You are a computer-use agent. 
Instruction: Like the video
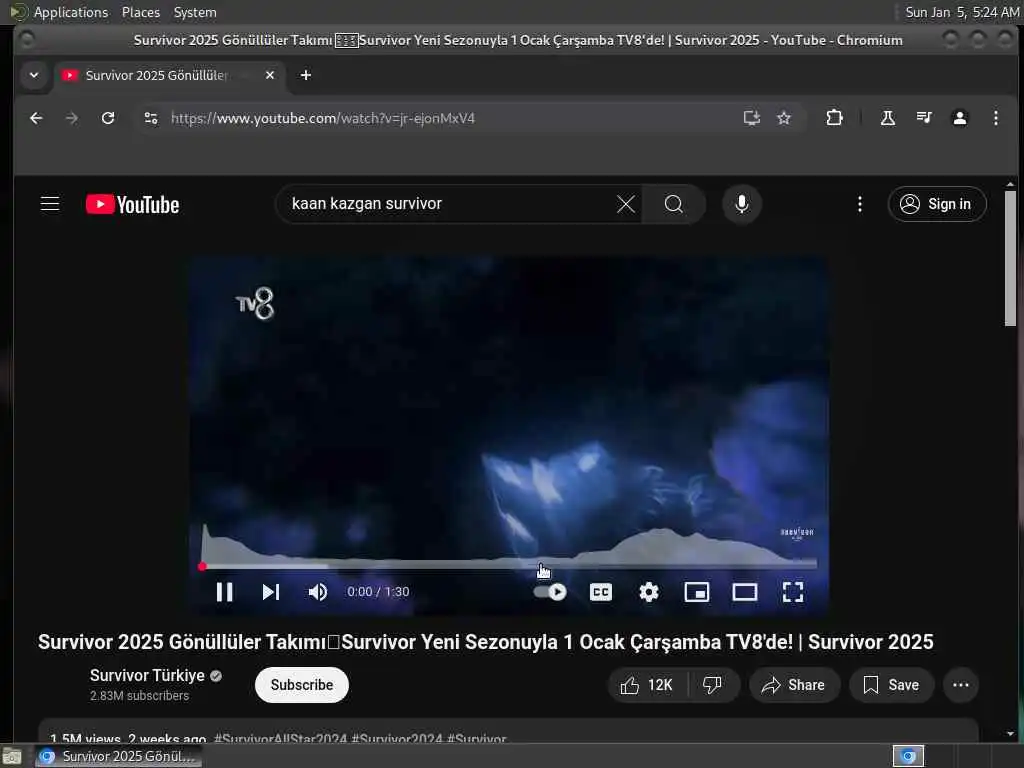[647, 684]
